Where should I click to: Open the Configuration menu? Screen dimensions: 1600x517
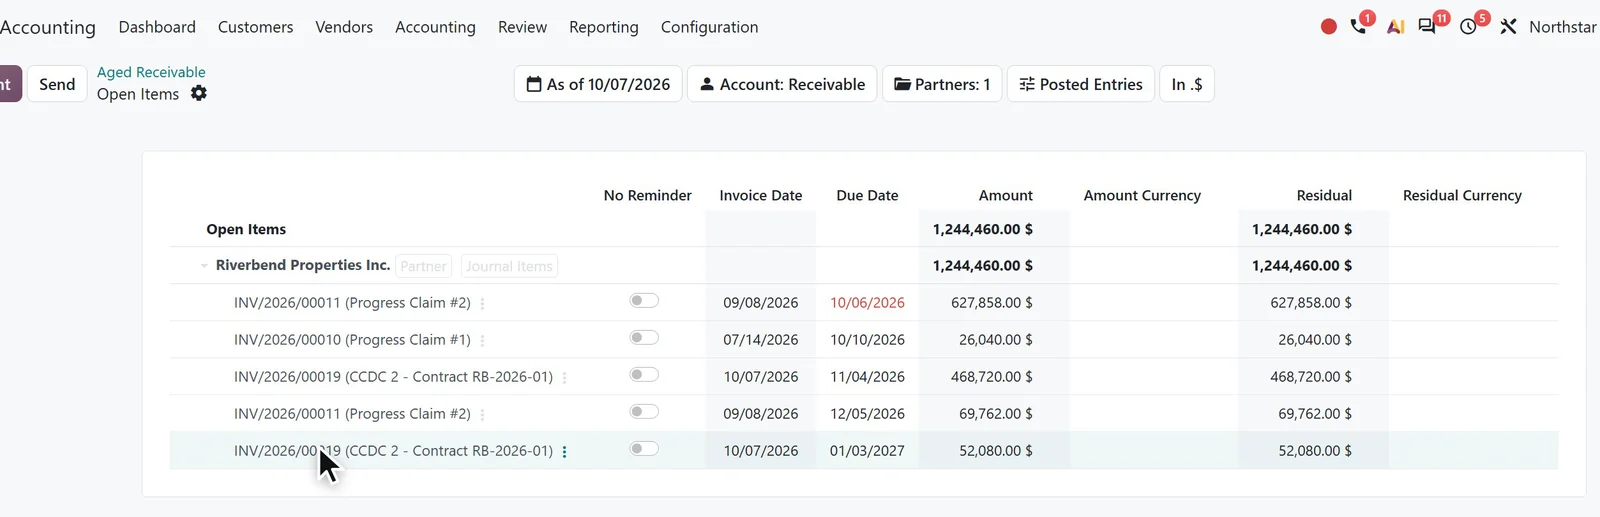point(710,27)
